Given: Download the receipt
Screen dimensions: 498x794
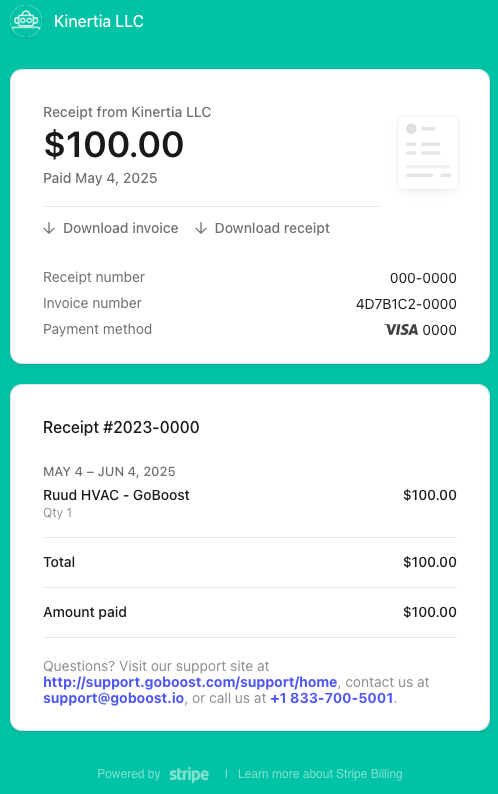Looking at the screenshot, I should [262, 228].
